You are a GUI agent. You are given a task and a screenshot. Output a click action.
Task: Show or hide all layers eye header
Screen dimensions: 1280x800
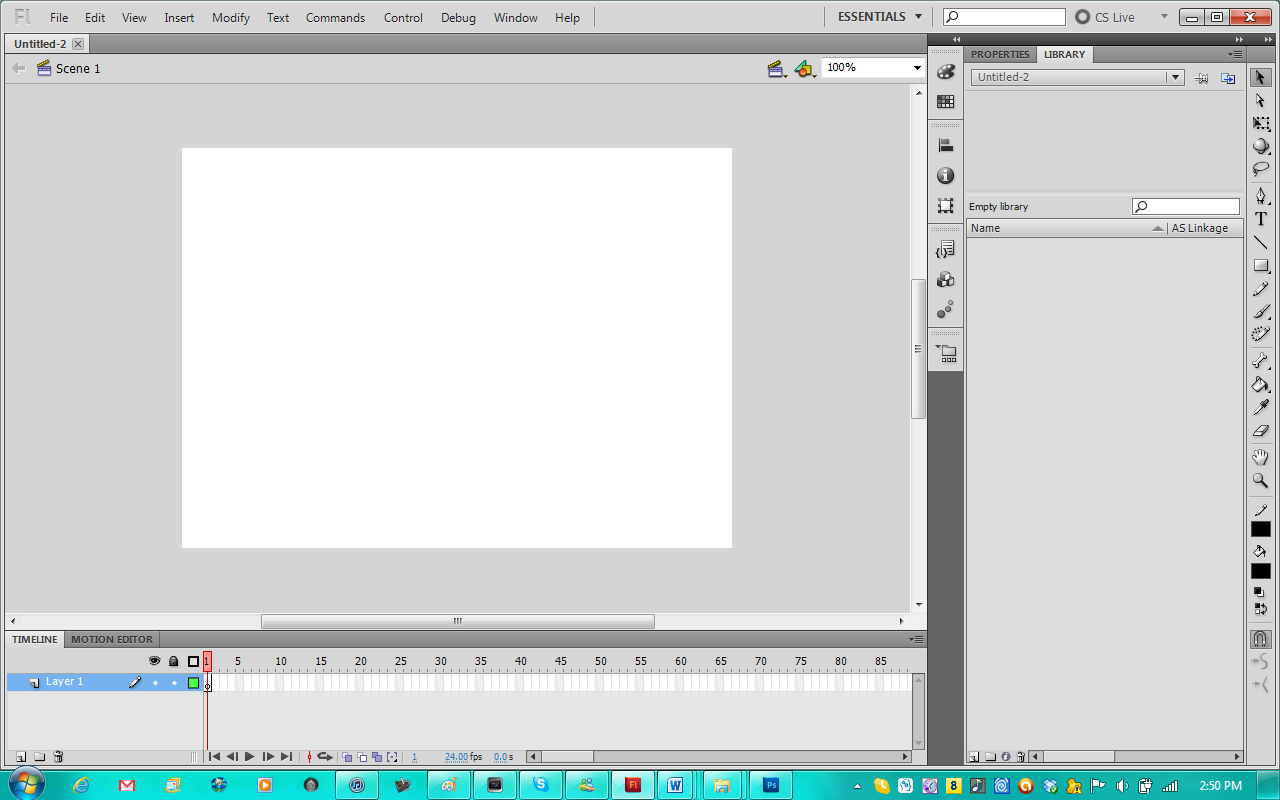click(154, 661)
